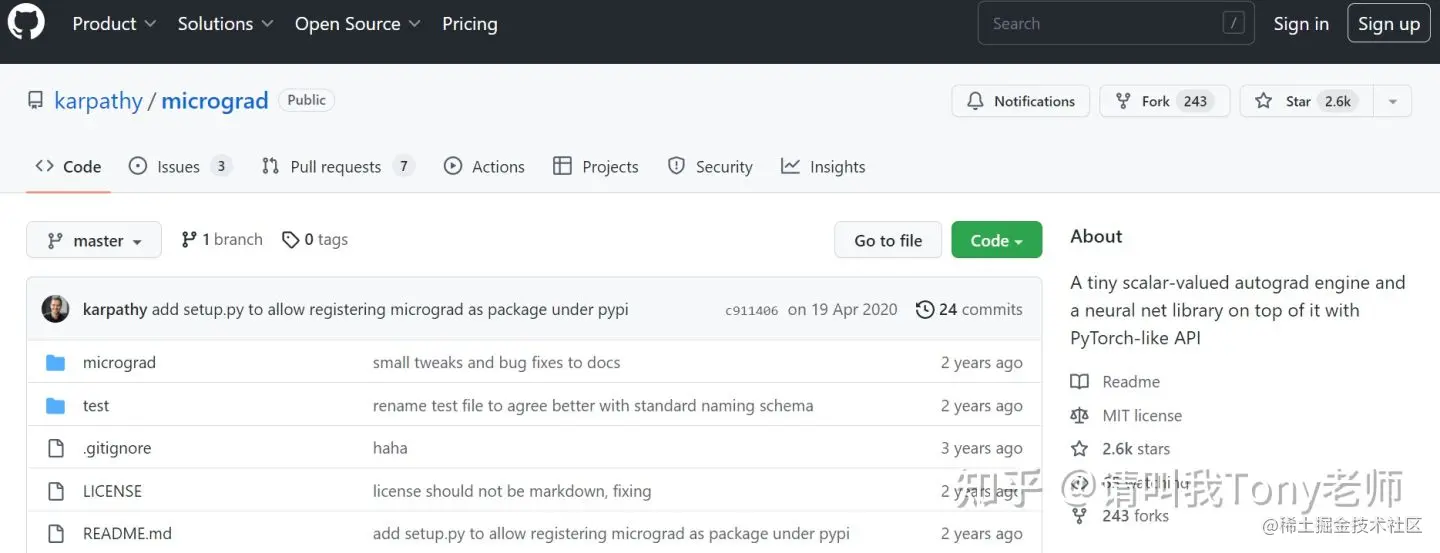Toggle Notifications for this repo
This screenshot has width=1440, height=553.
[x=1020, y=101]
